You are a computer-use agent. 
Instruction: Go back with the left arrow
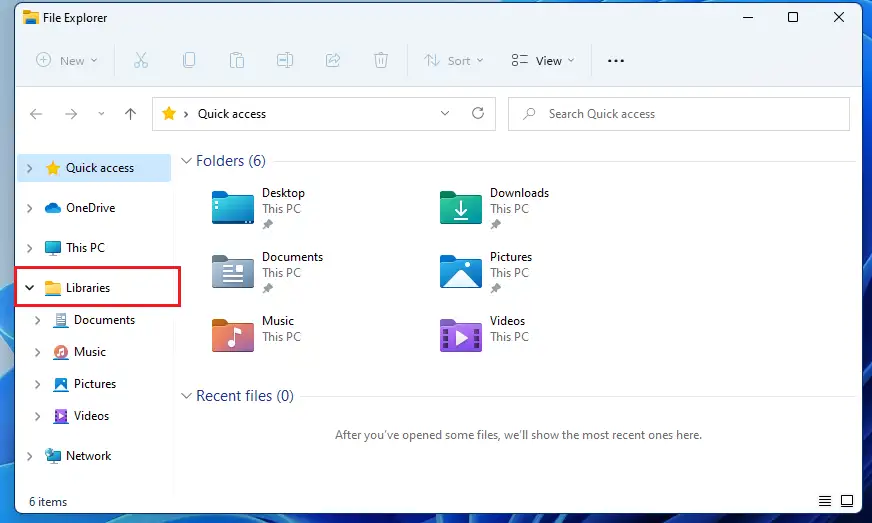tap(36, 114)
